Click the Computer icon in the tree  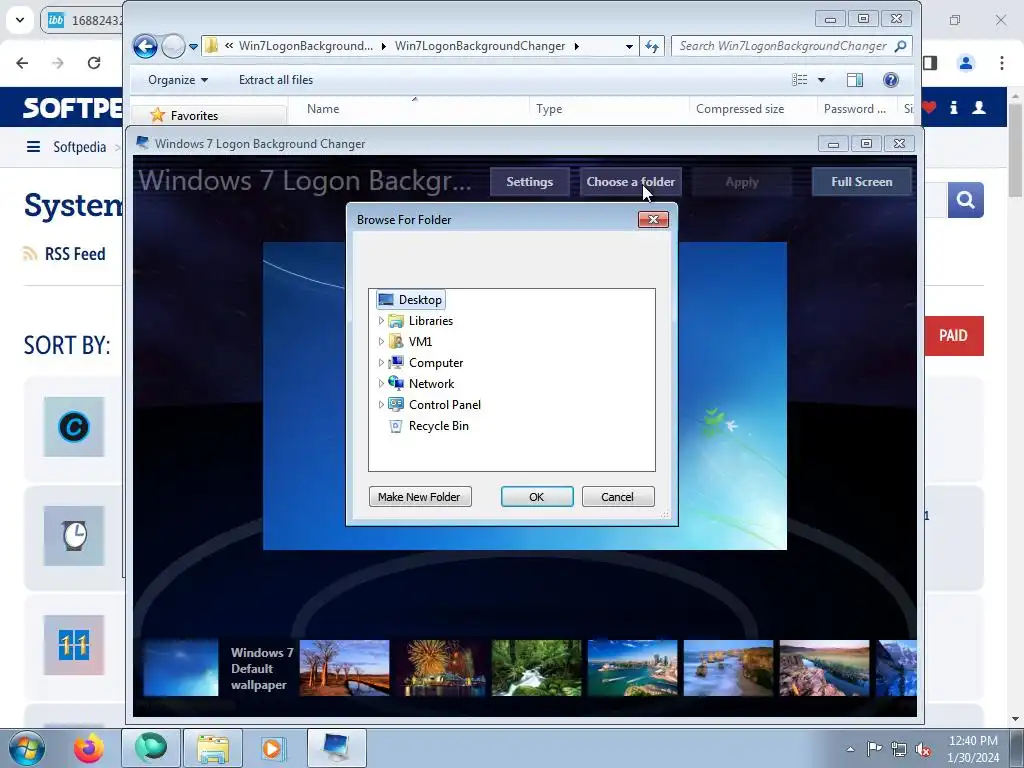(x=396, y=362)
